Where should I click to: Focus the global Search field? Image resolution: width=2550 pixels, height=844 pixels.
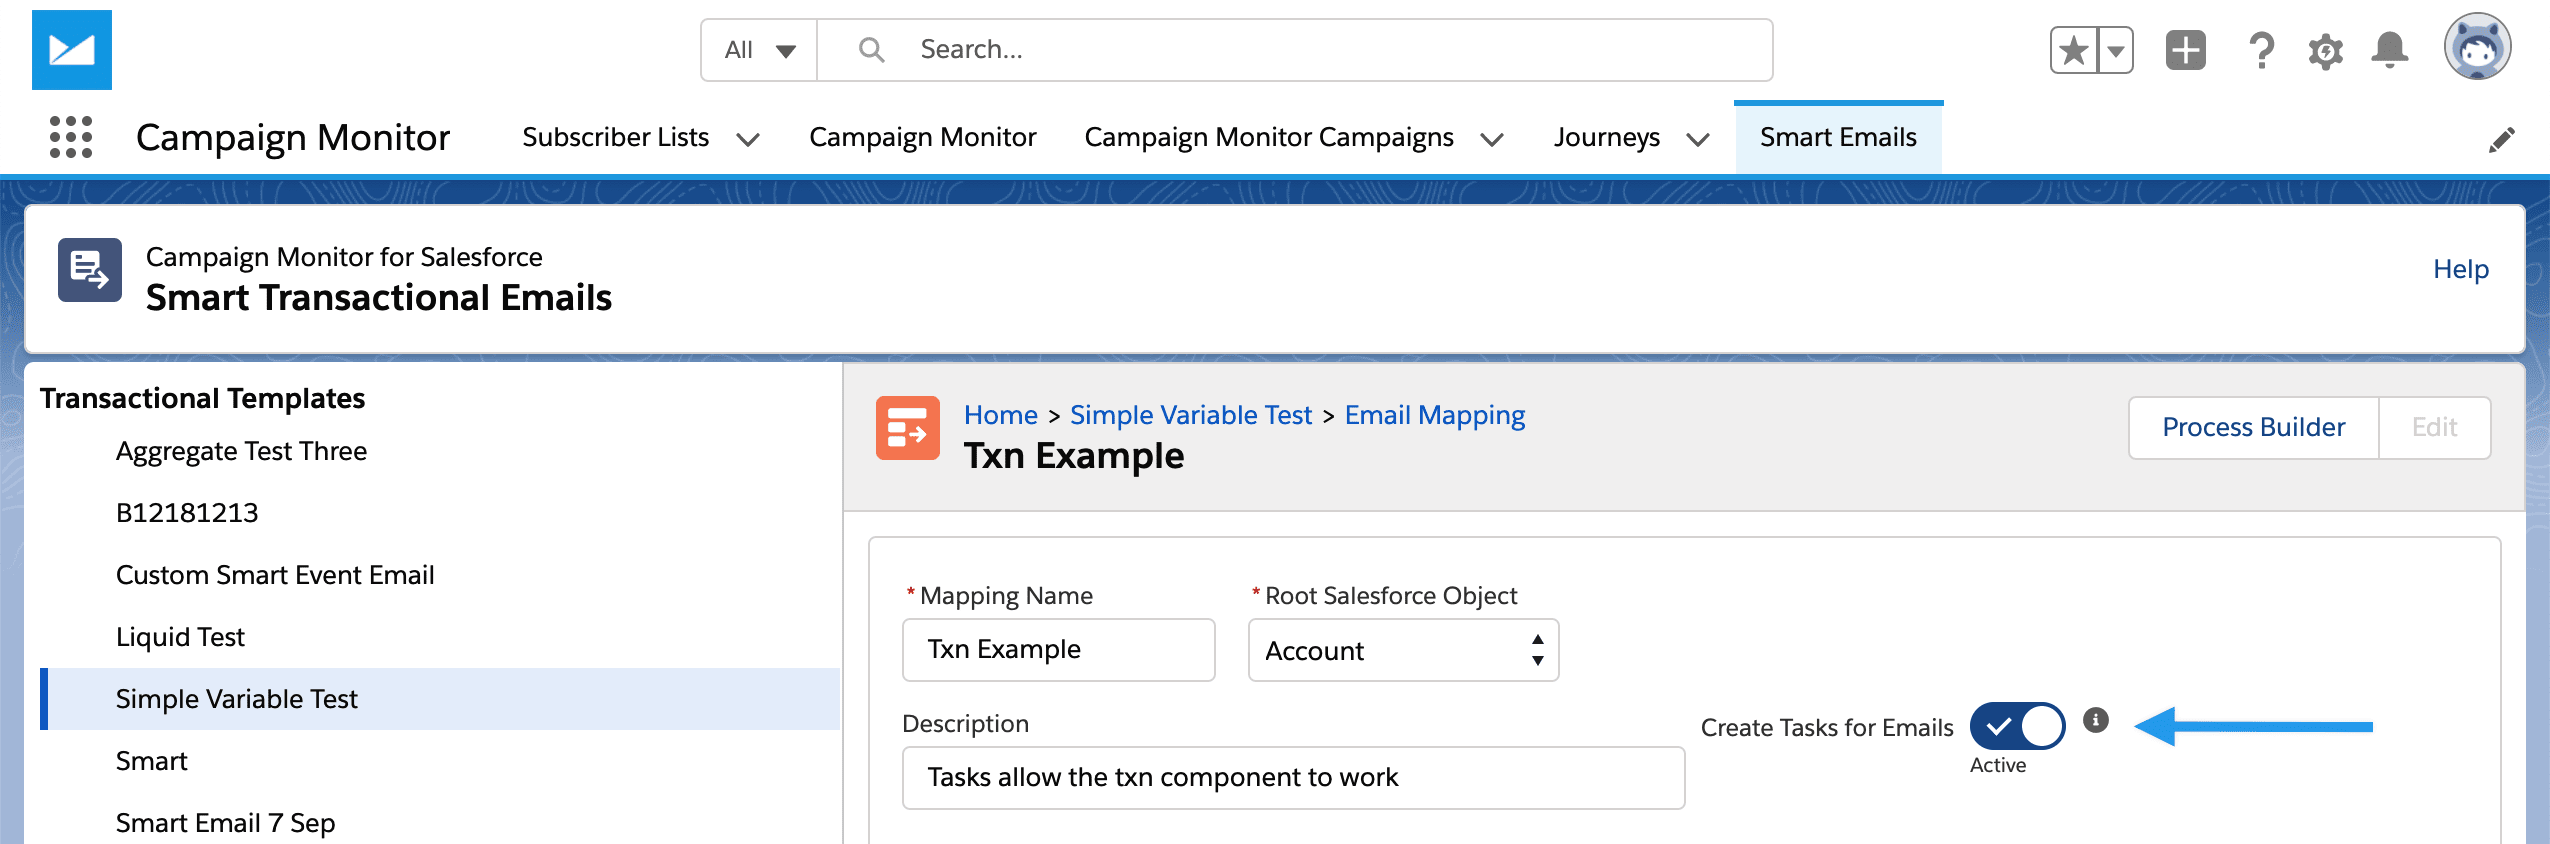click(x=1294, y=50)
